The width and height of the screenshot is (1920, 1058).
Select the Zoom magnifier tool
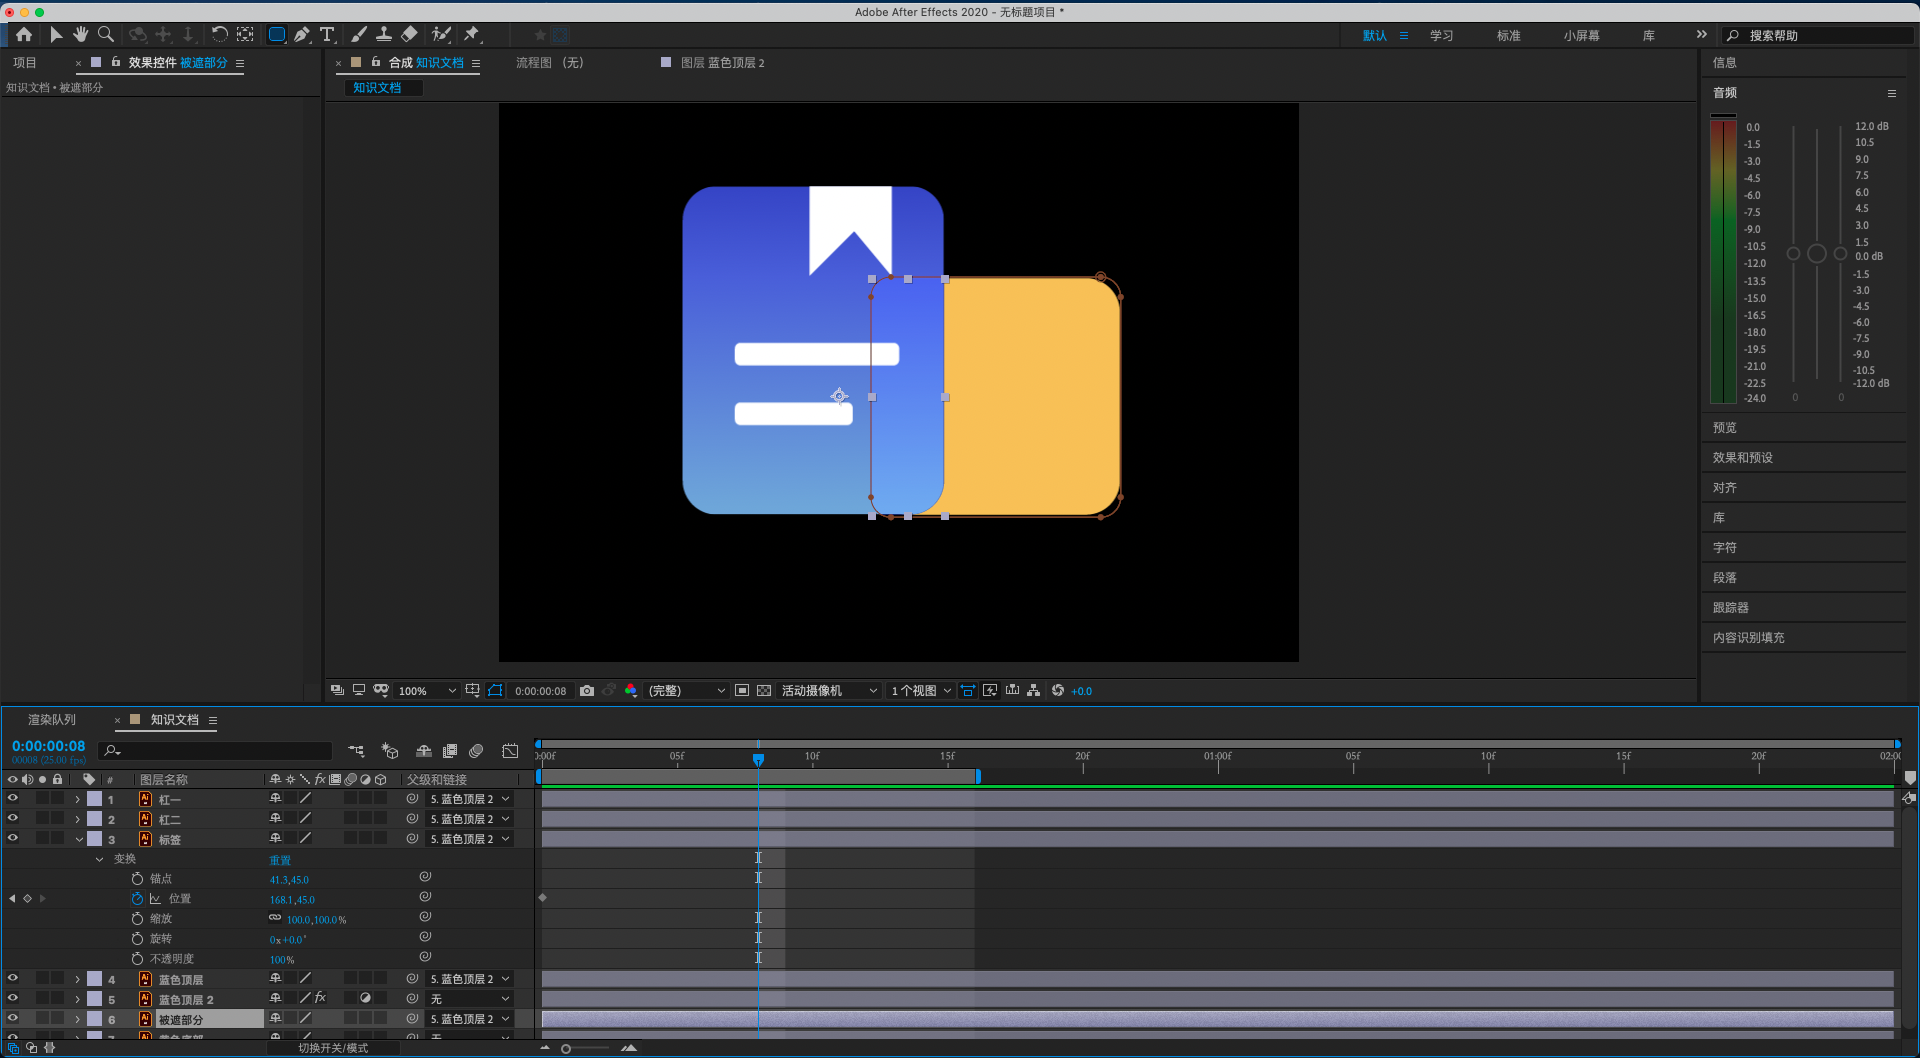coord(105,35)
